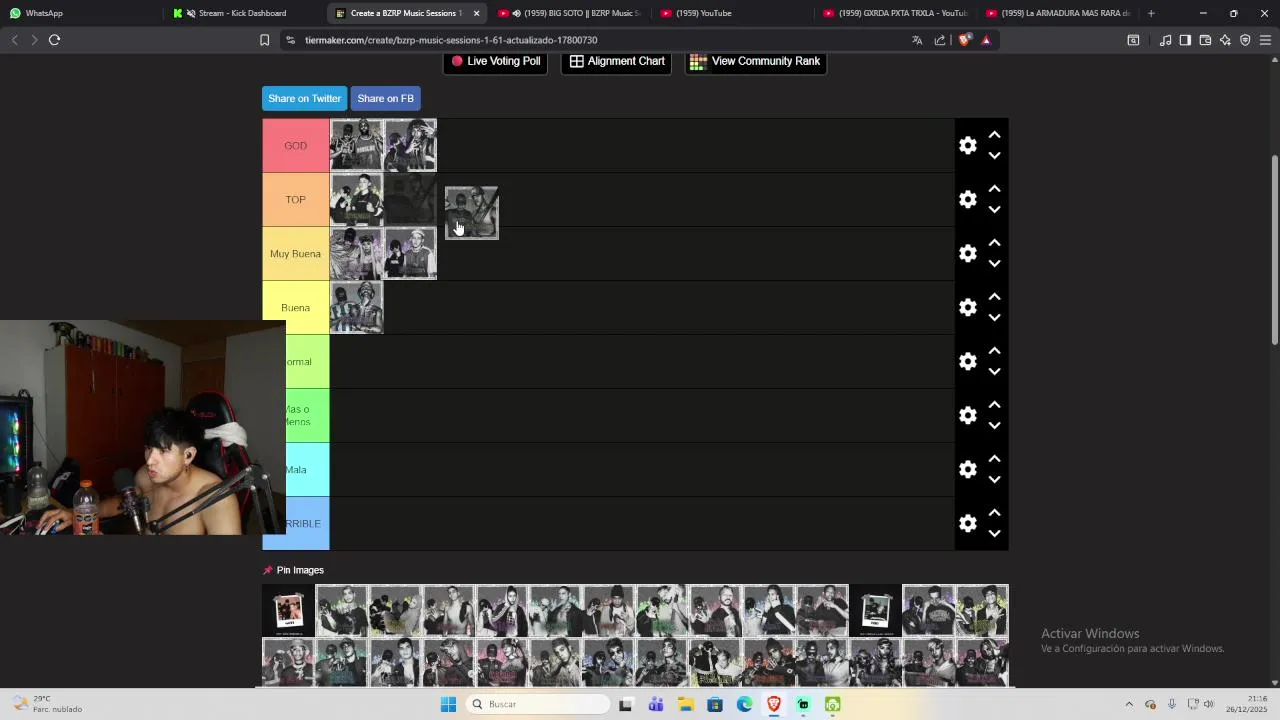Open Alignment Chart view

click(x=617, y=61)
